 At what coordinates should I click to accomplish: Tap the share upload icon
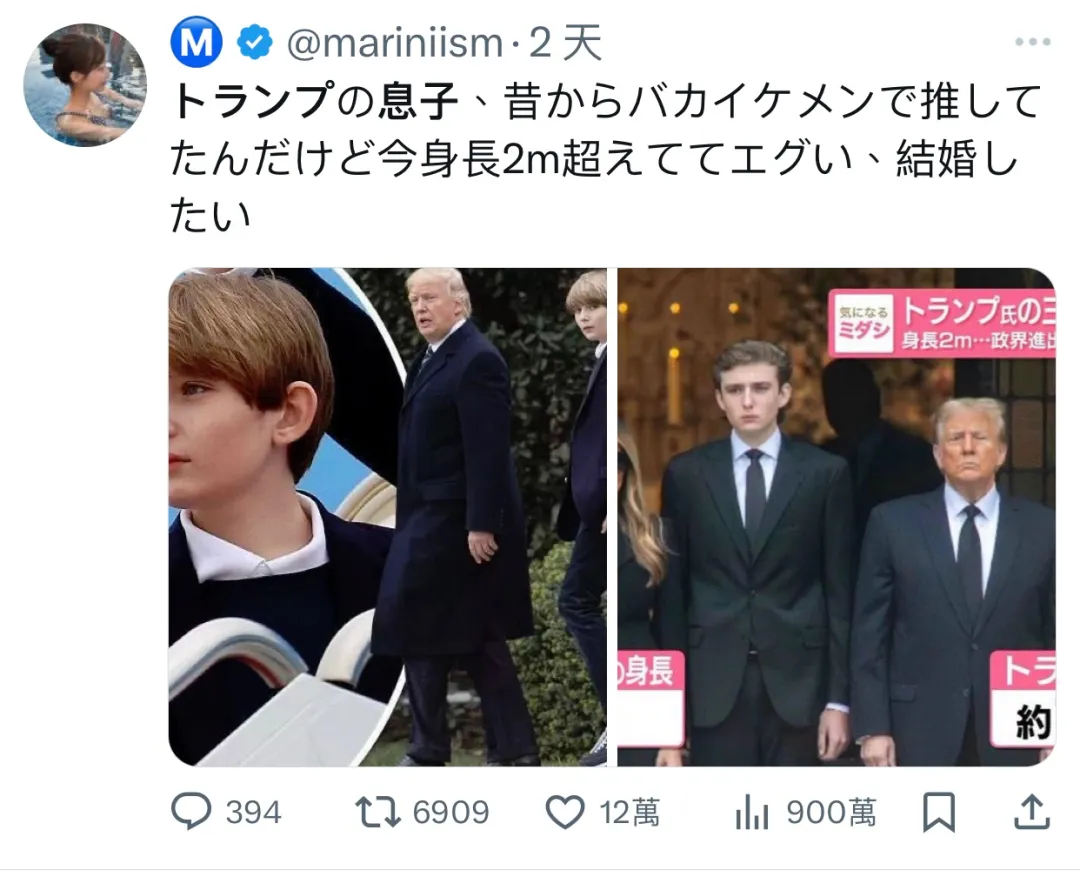click(x=1033, y=812)
